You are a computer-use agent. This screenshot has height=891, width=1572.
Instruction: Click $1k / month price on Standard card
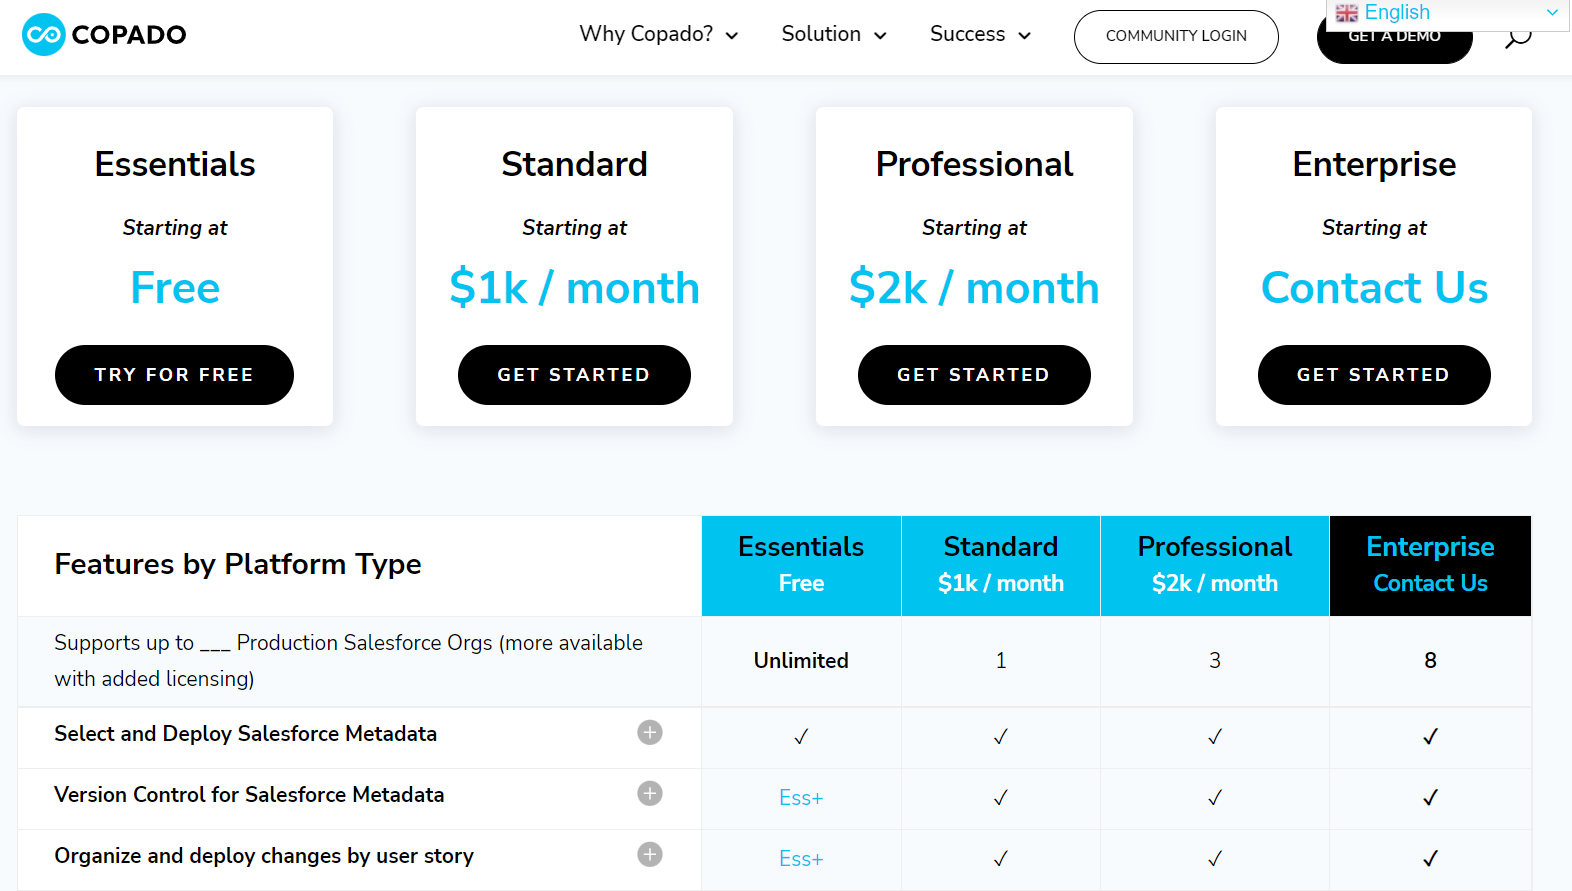[574, 288]
